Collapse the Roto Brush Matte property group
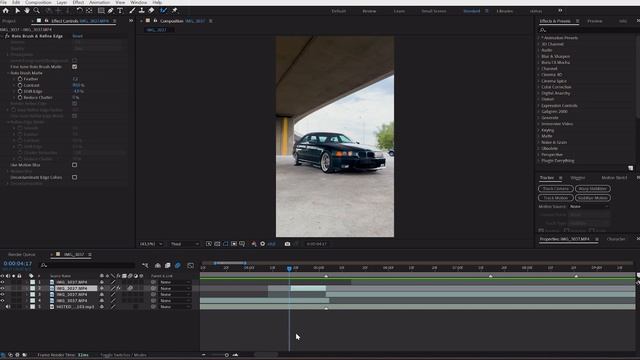The image size is (640, 360). tap(8, 73)
